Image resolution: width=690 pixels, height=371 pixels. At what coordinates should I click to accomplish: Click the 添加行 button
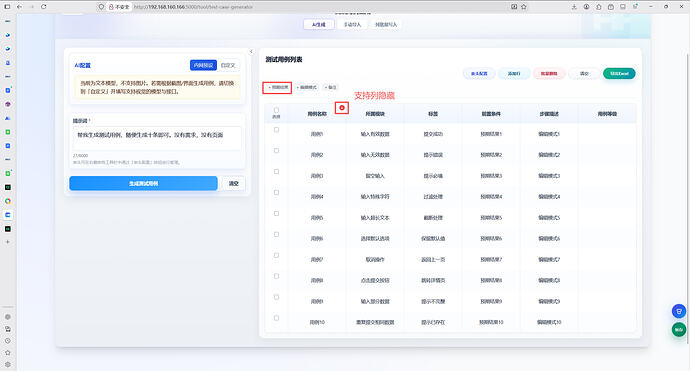pos(514,73)
